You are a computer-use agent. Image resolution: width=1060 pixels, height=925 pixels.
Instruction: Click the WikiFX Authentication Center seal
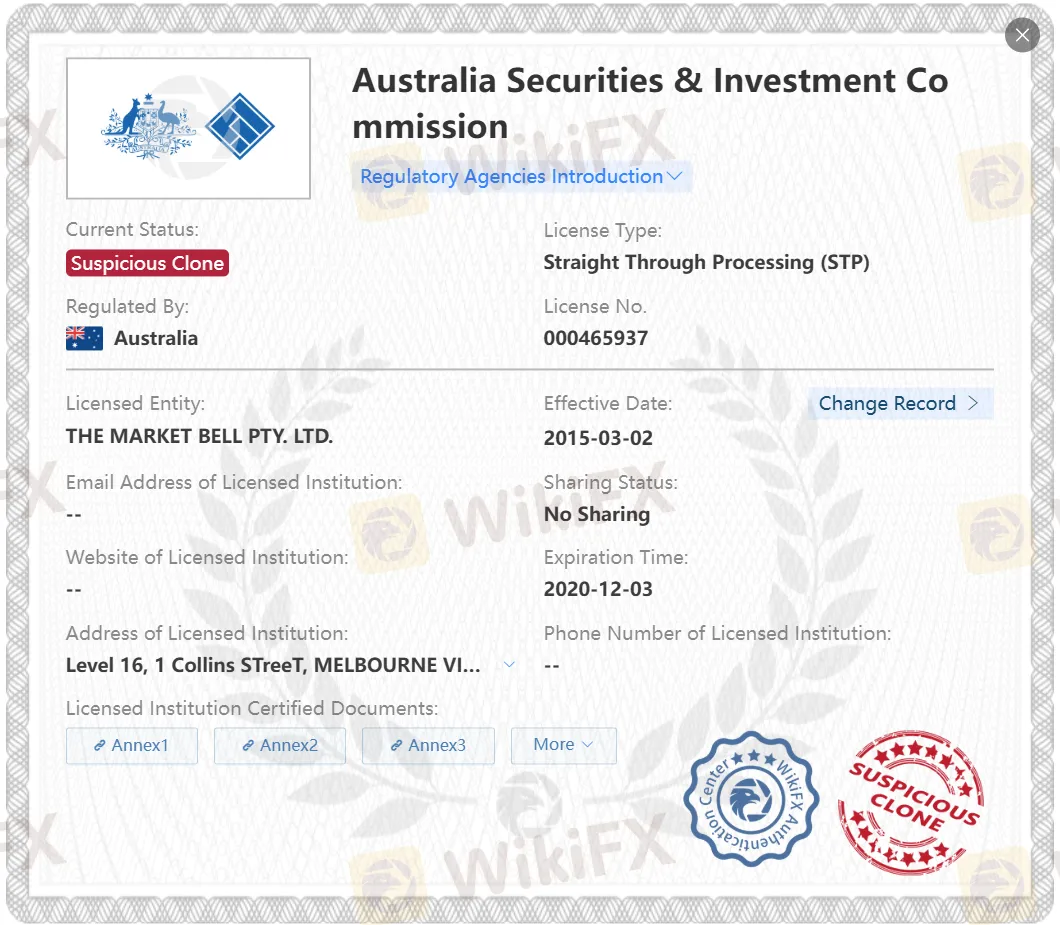pos(750,799)
